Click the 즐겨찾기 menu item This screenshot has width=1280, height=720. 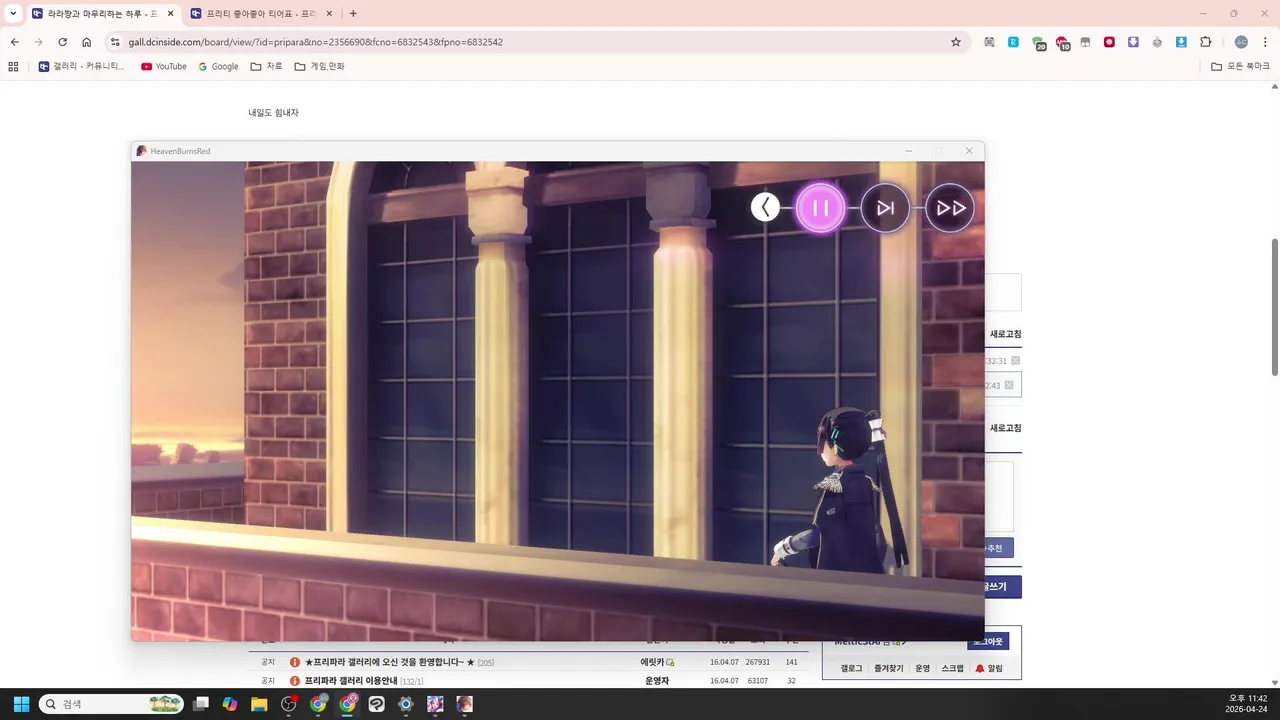pyautogui.click(x=888, y=668)
